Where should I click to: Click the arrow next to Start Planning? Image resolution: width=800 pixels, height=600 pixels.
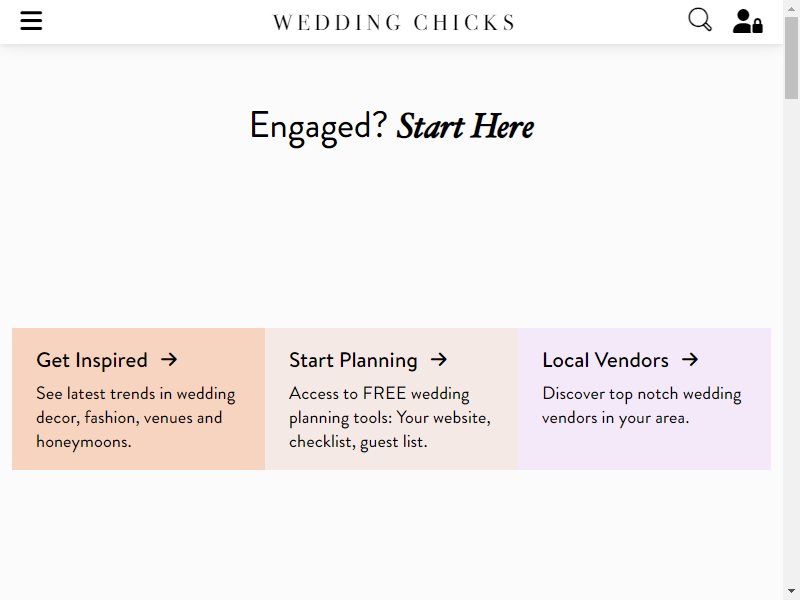pos(439,360)
